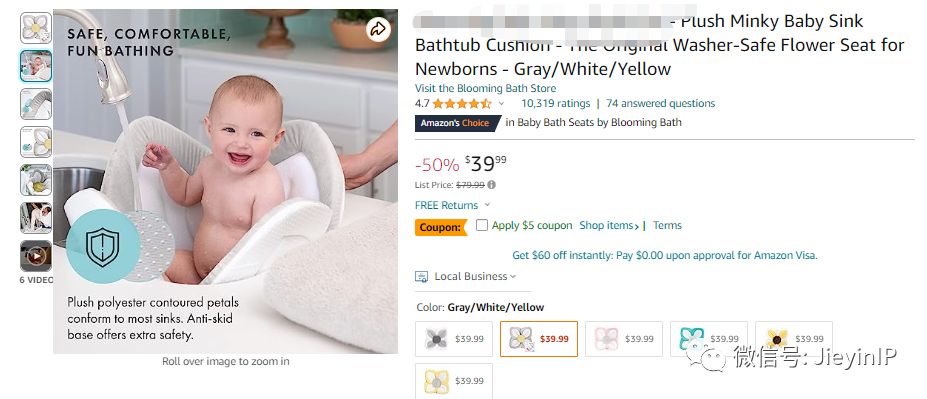Click the star rating icons
The width and height of the screenshot is (927, 399).
pos(462,104)
